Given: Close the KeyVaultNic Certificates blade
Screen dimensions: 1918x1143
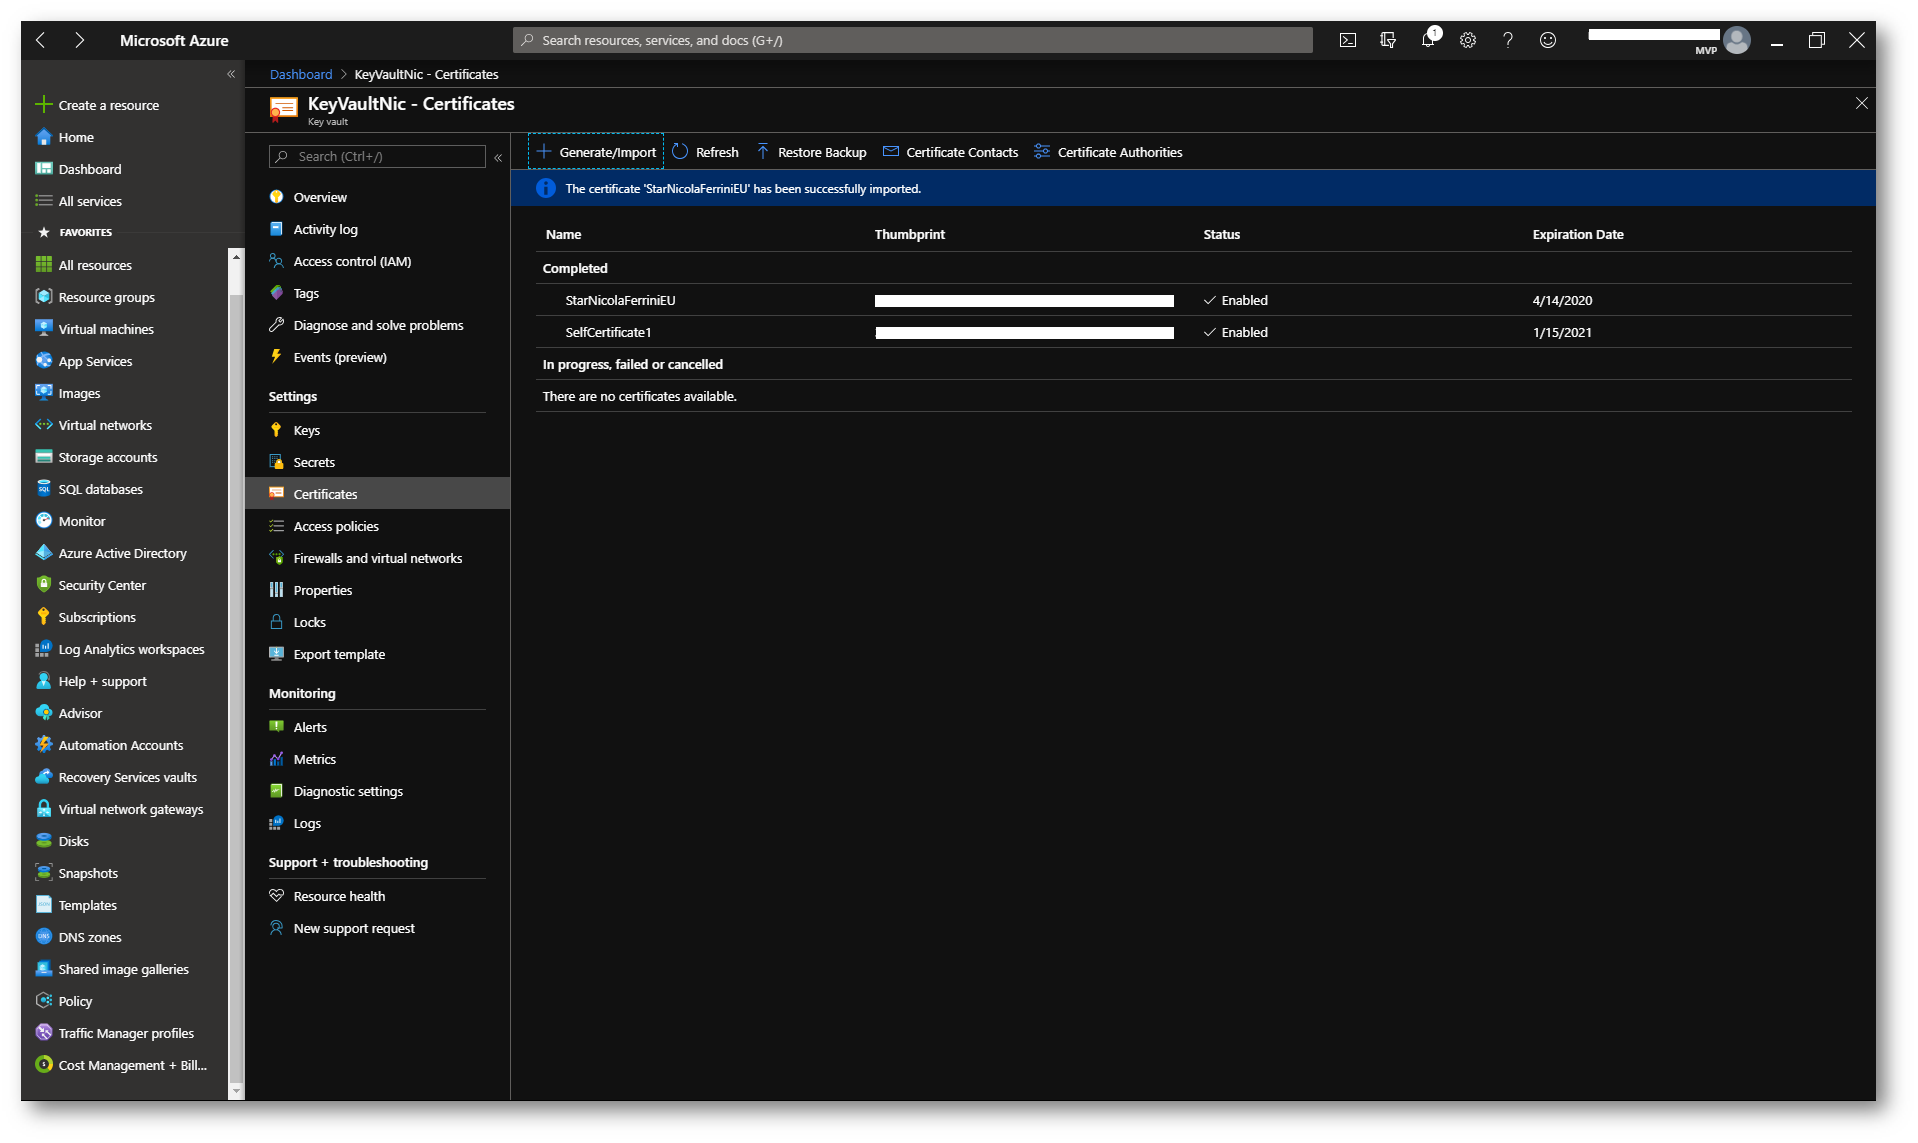Looking at the screenshot, I should point(1861,103).
